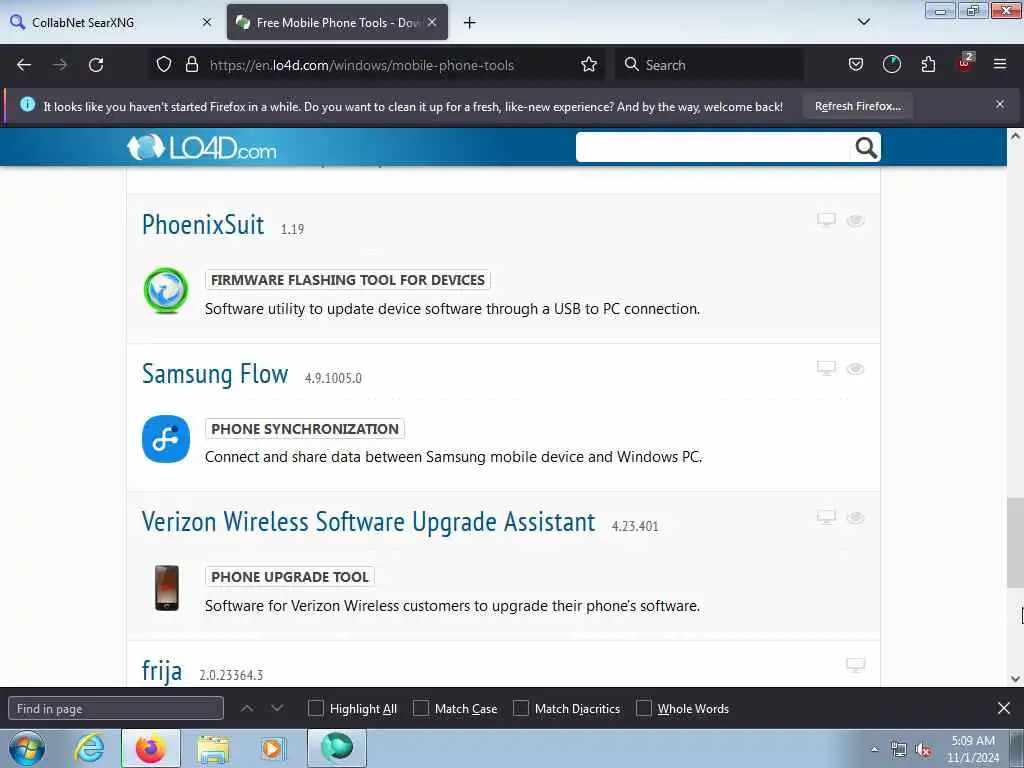Screen dimensions: 1024x768
Task: Open the Firefox hamburger menu
Action: click(1000, 64)
